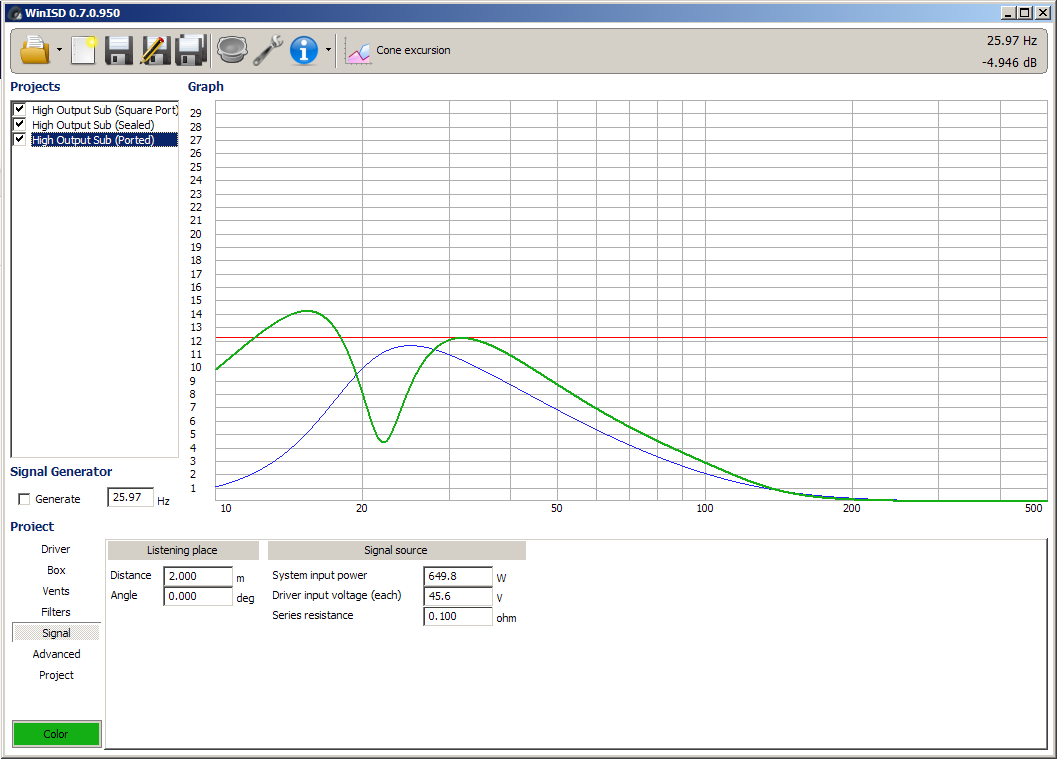Image resolution: width=1057 pixels, height=759 pixels.
Task: Click the Listening place header
Action: (x=183, y=550)
